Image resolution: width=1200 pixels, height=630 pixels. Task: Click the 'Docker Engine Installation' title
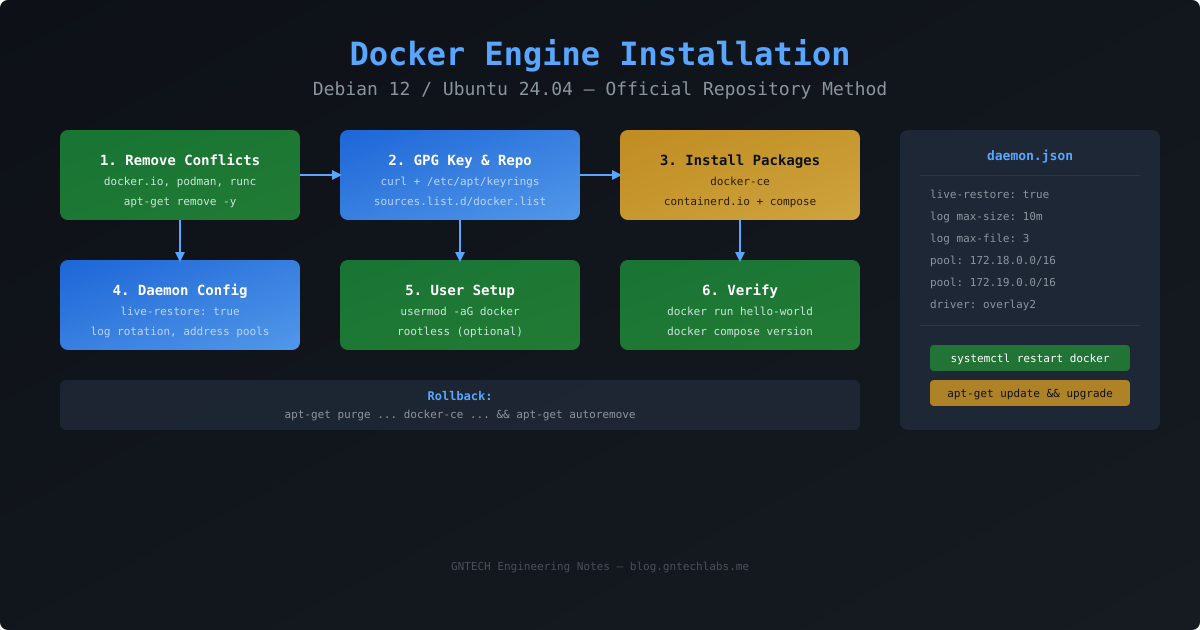pyautogui.click(x=600, y=54)
